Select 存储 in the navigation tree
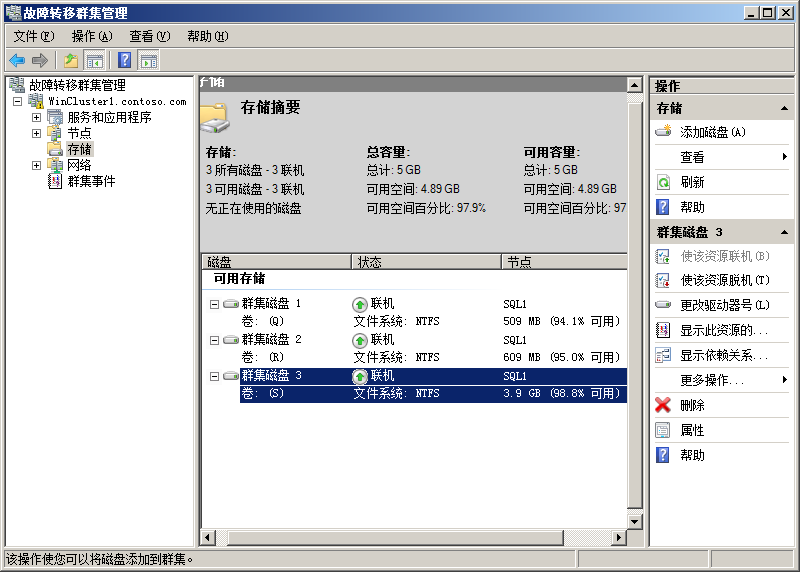 click(79, 149)
